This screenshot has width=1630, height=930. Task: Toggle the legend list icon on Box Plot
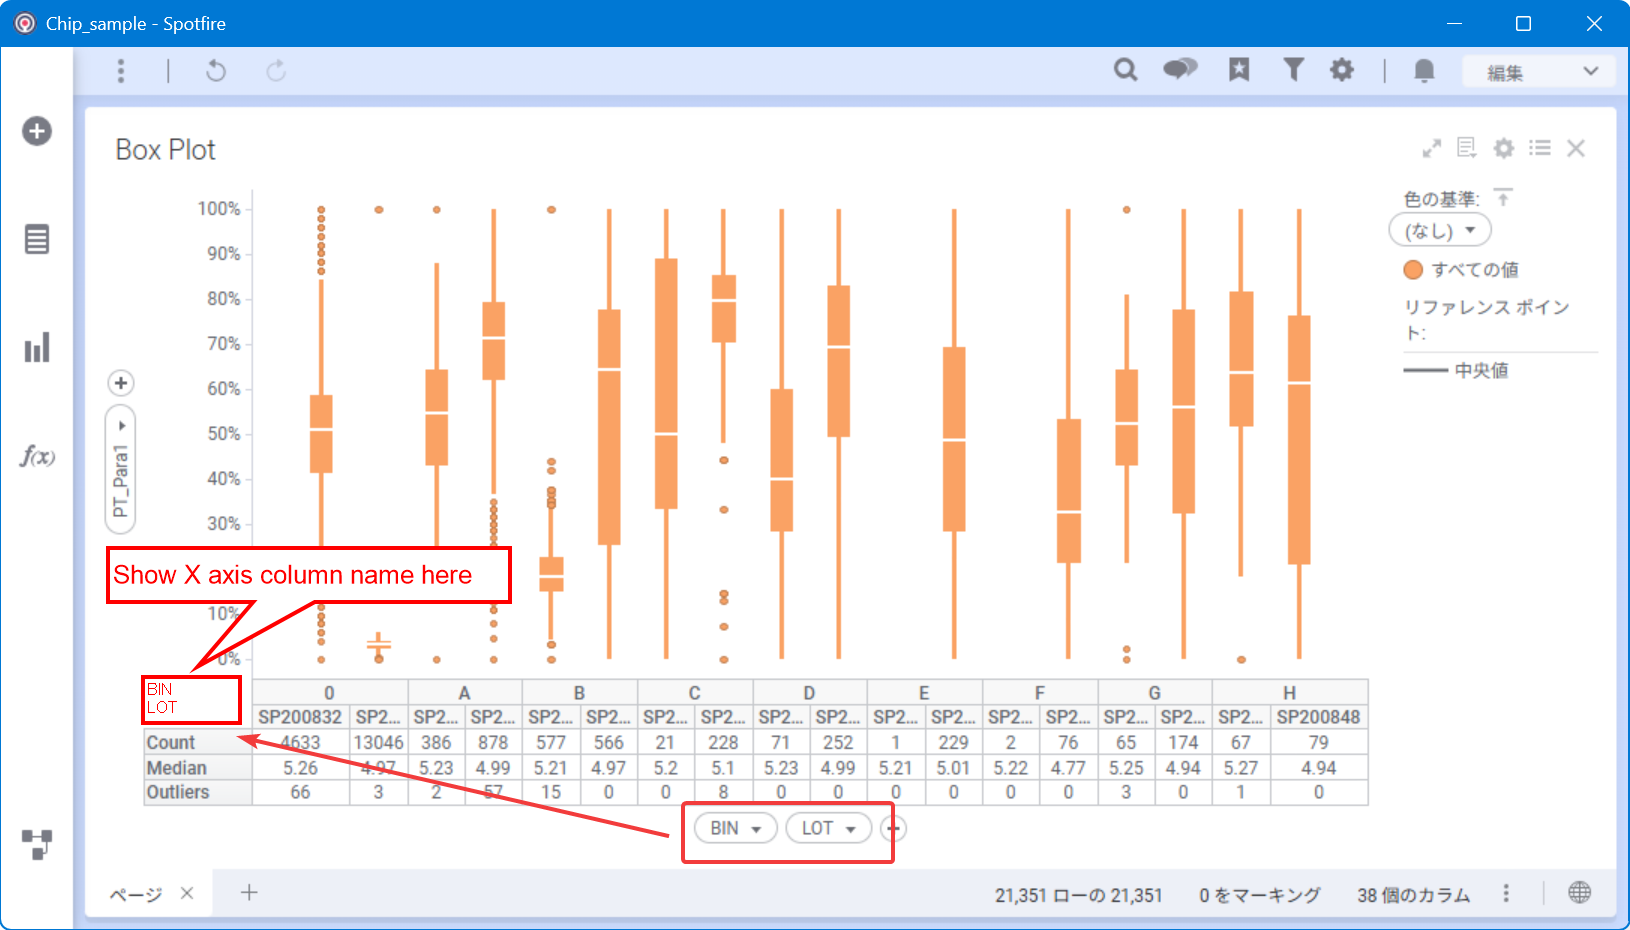point(1540,148)
